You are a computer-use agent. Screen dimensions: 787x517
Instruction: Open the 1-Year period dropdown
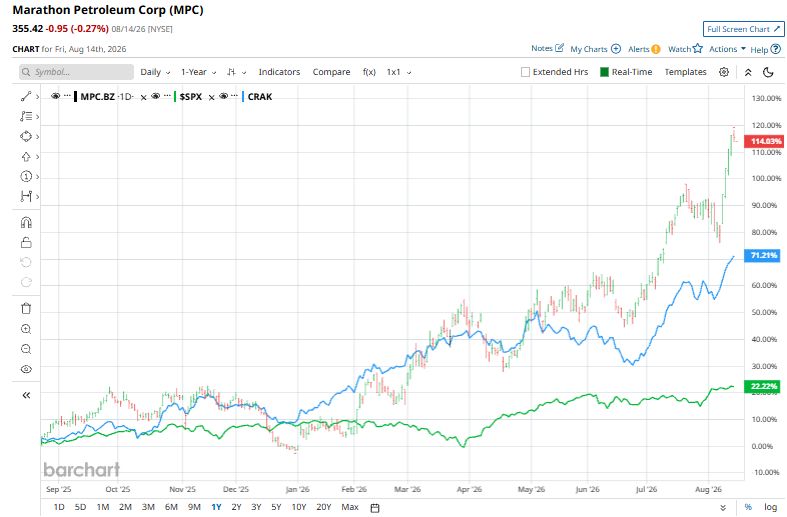coord(199,72)
